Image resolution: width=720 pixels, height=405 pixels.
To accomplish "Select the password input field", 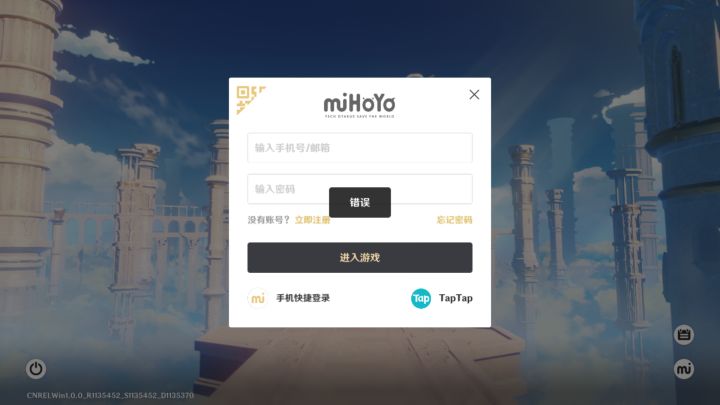I will pos(360,189).
